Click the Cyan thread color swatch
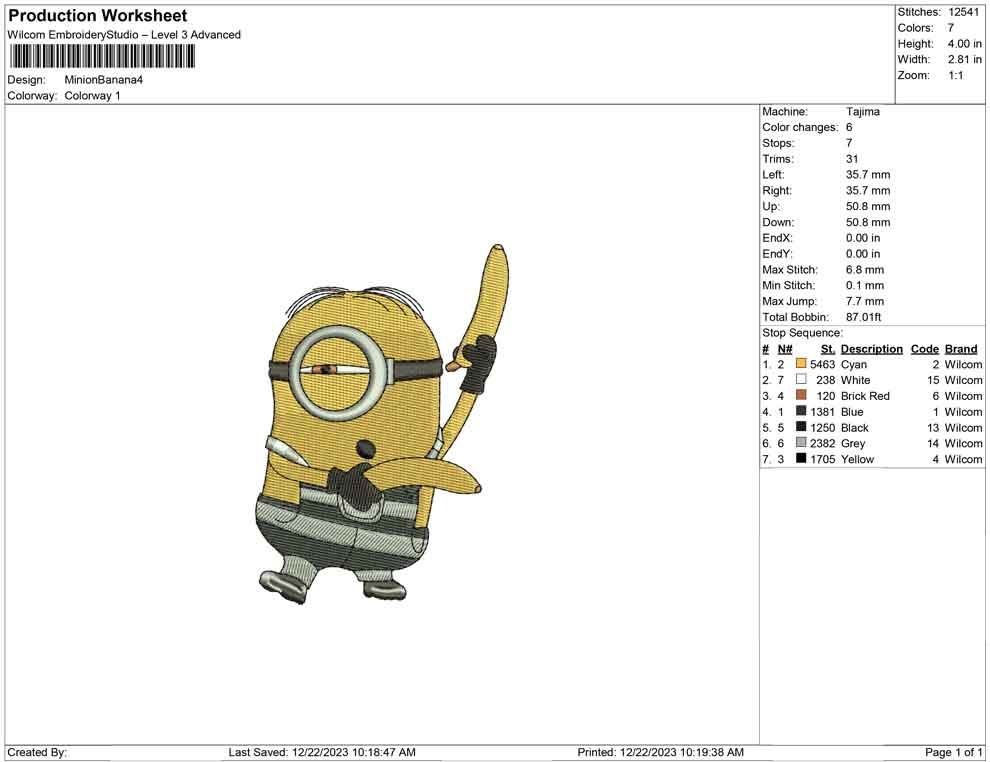 (801, 365)
